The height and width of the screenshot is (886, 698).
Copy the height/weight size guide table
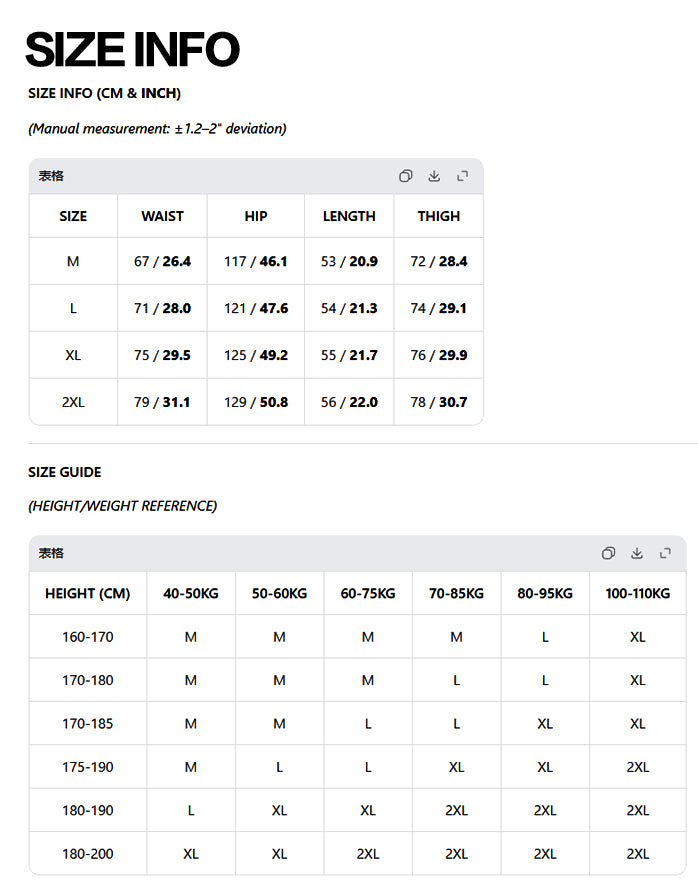tap(608, 553)
